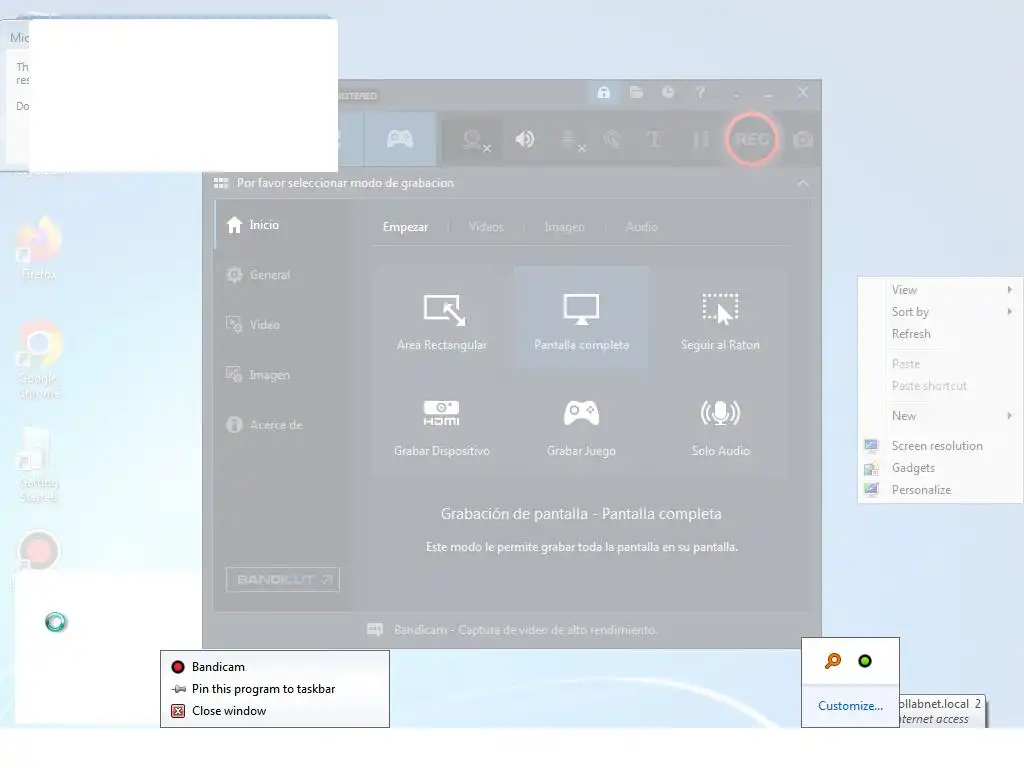Click Customize... in the tray popup
Screen dimensions: 1024x768
tap(850, 706)
